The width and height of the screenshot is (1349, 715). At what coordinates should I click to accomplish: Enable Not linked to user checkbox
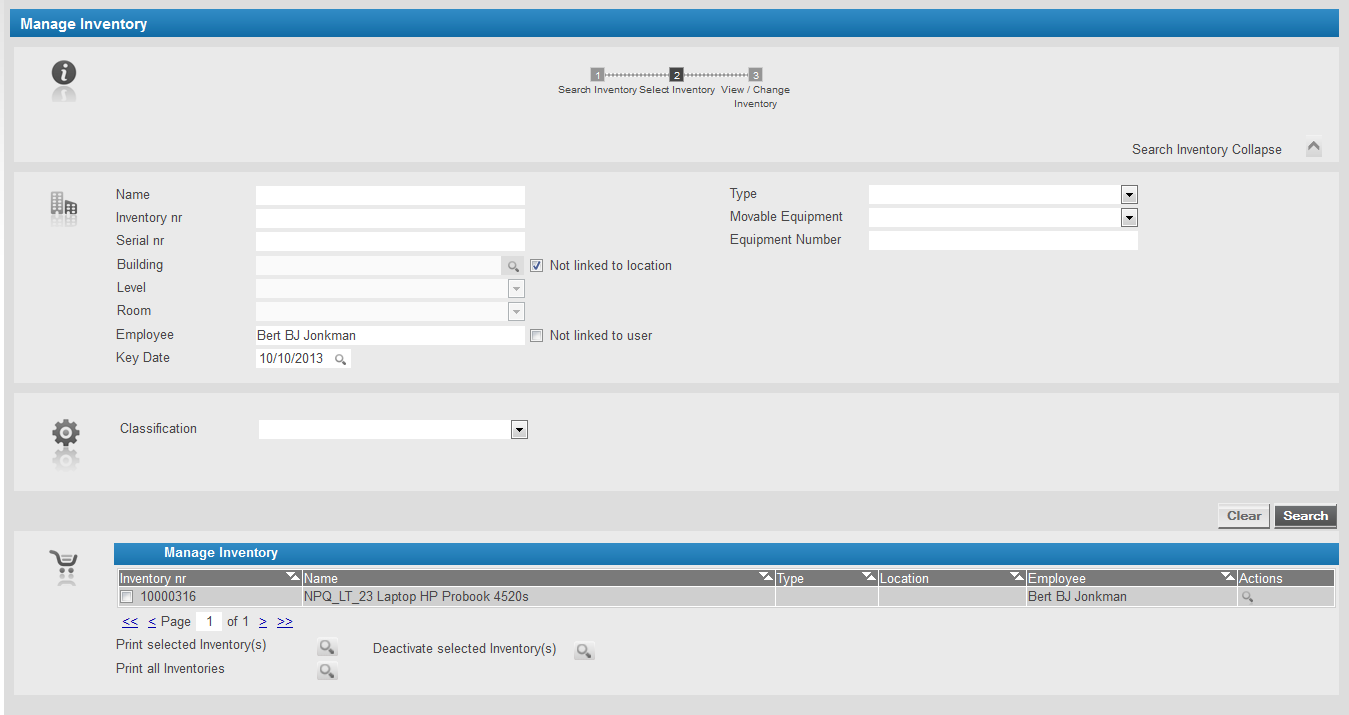pos(537,336)
